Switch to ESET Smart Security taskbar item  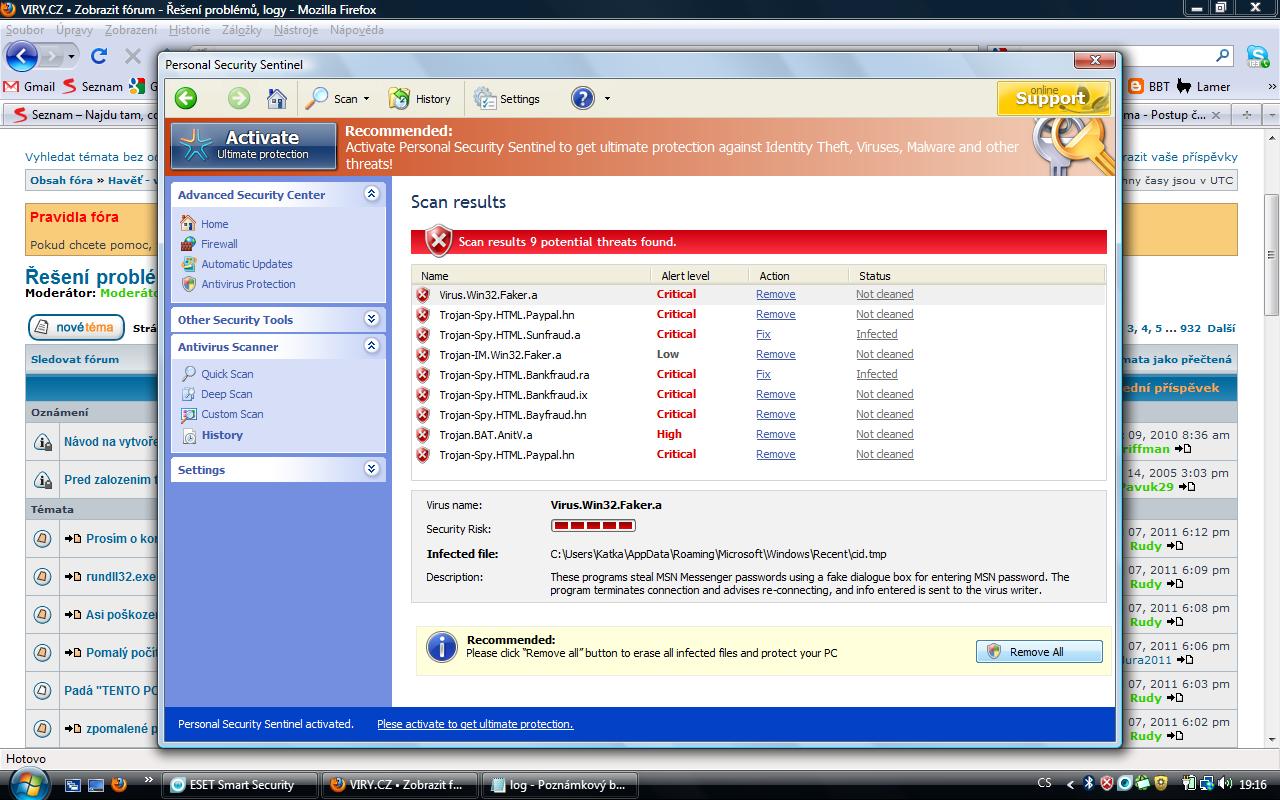[240, 785]
